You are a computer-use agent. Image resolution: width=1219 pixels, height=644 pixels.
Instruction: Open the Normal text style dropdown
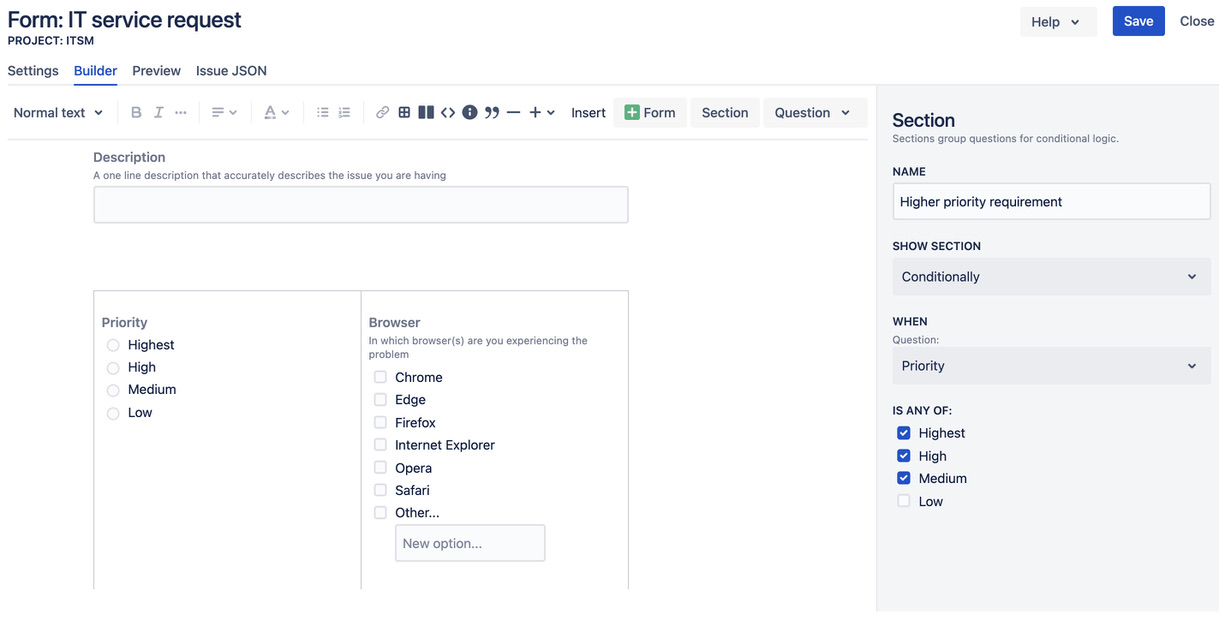coord(57,112)
